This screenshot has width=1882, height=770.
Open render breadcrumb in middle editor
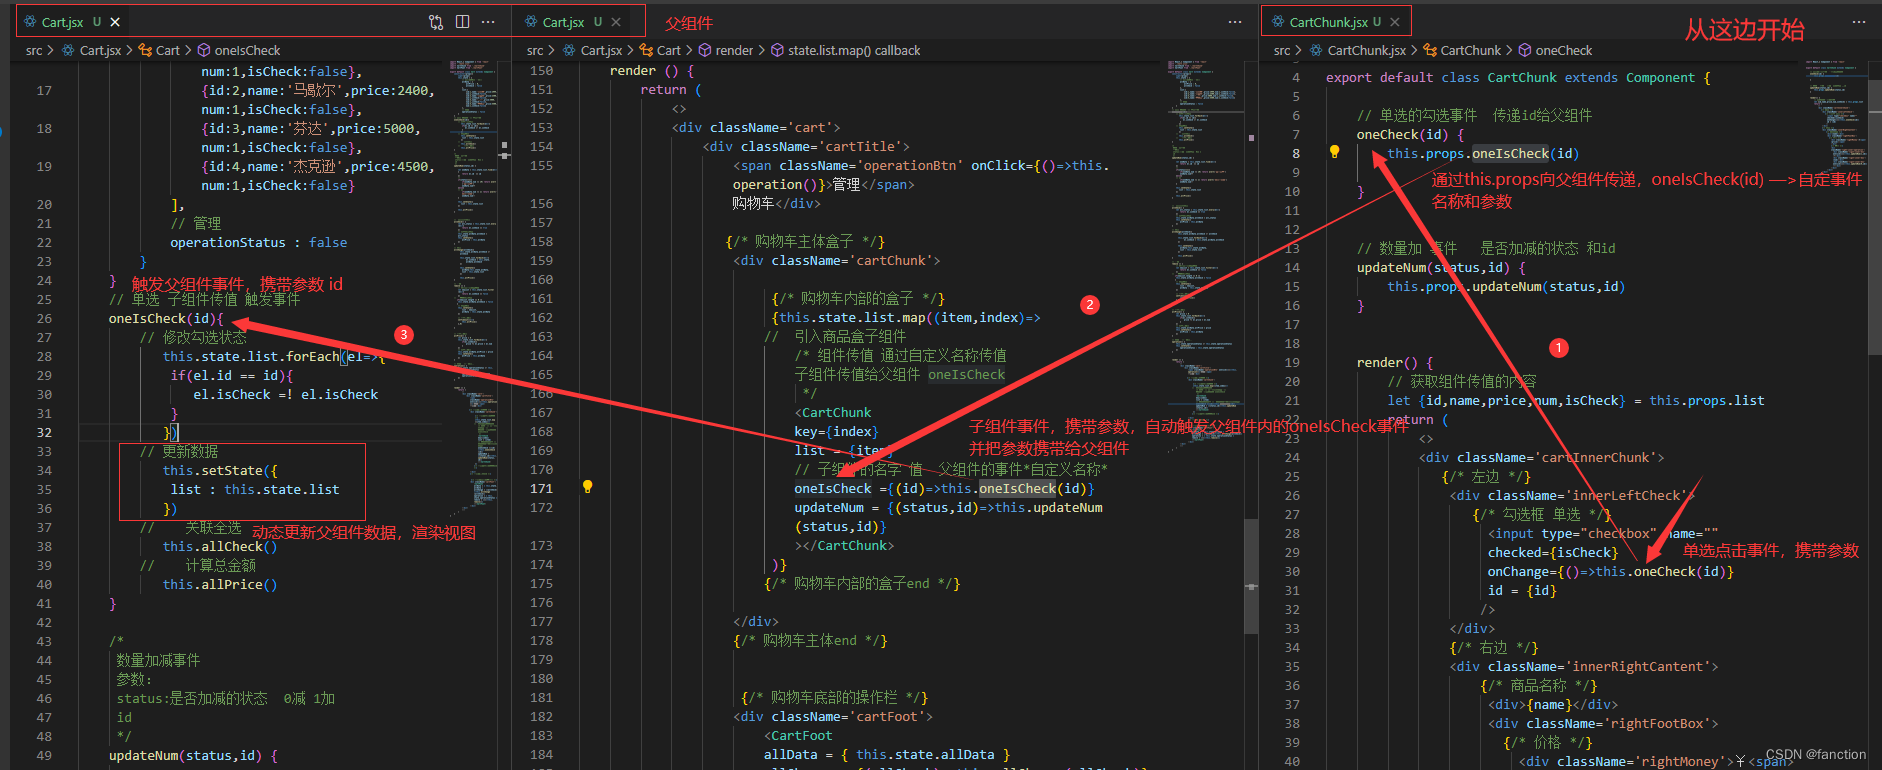click(x=726, y=50)
